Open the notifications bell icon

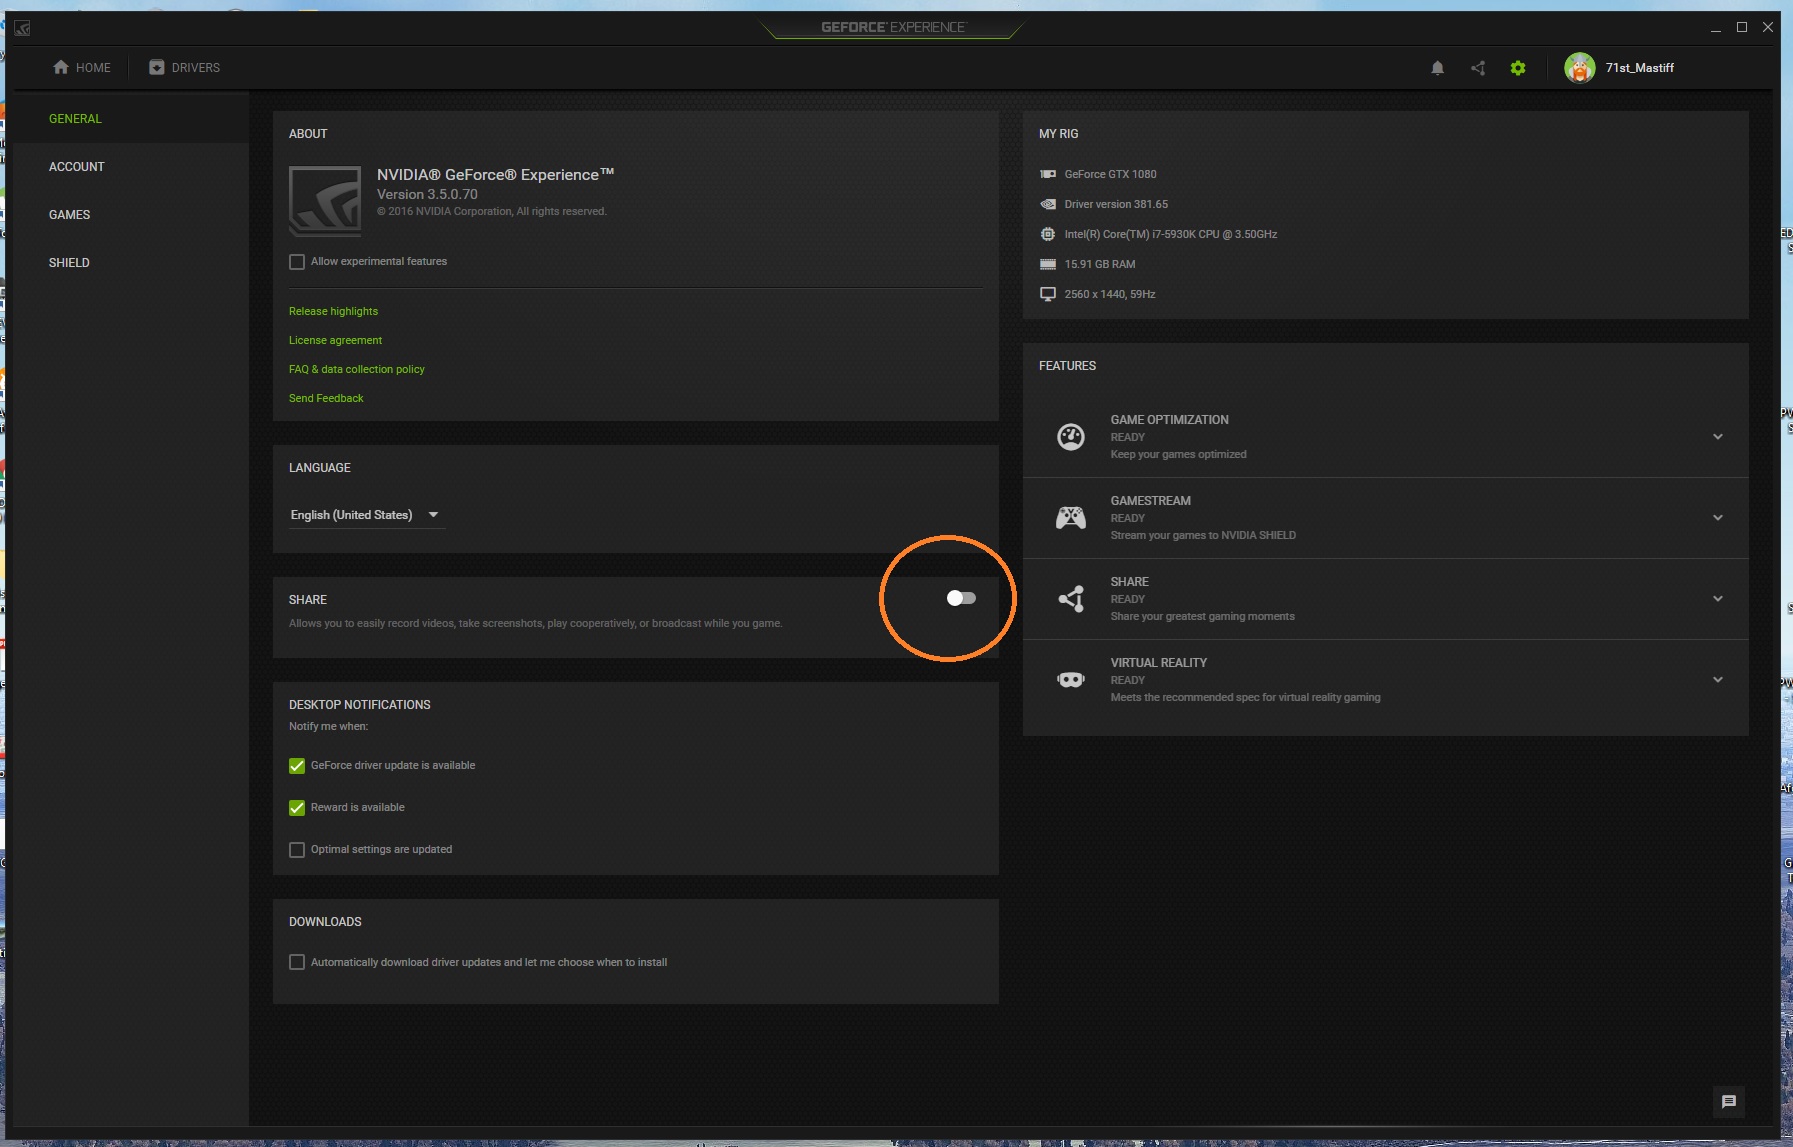click(1437, 68)
